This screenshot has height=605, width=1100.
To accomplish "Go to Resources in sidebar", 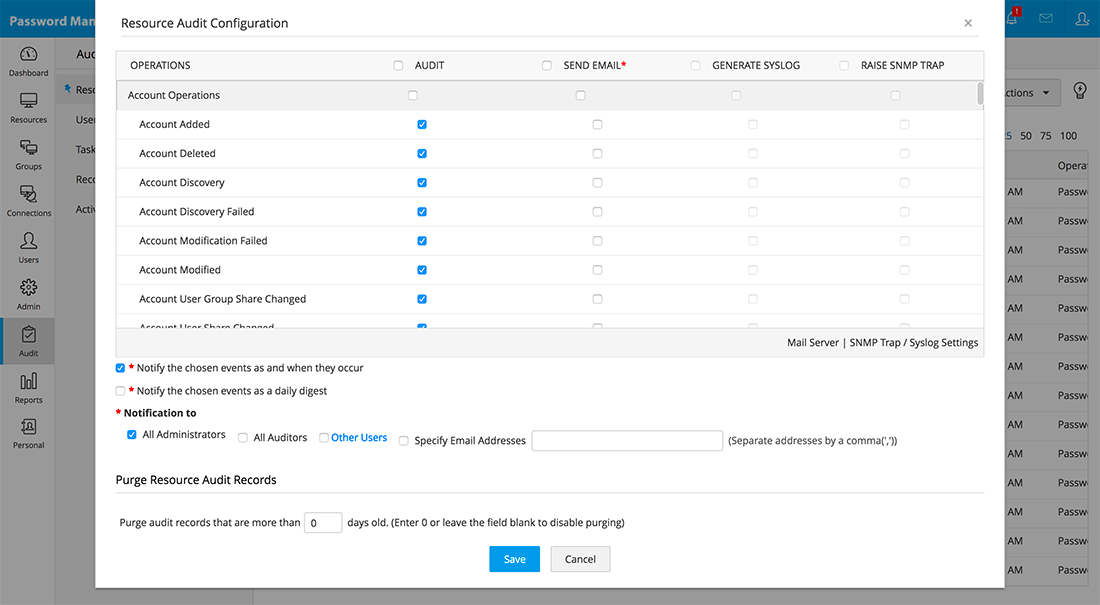I will tap(28, 107).
